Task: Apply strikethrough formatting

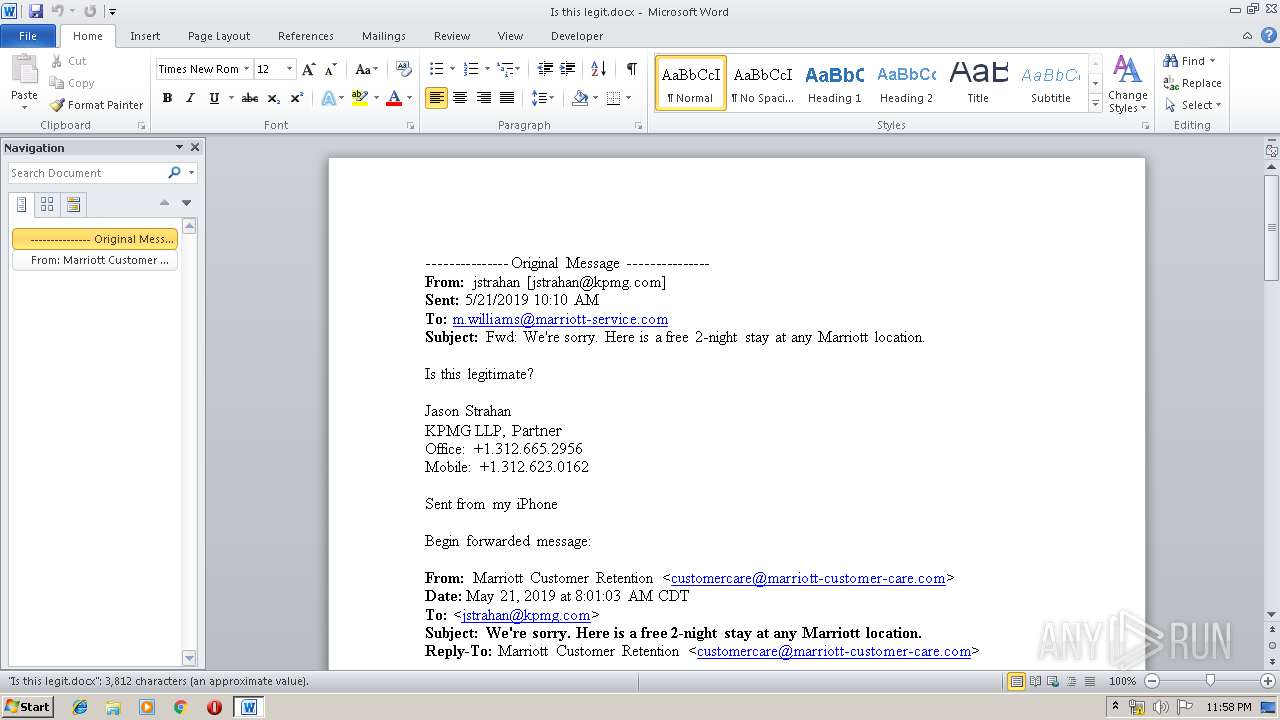Action: pos(250,98)
